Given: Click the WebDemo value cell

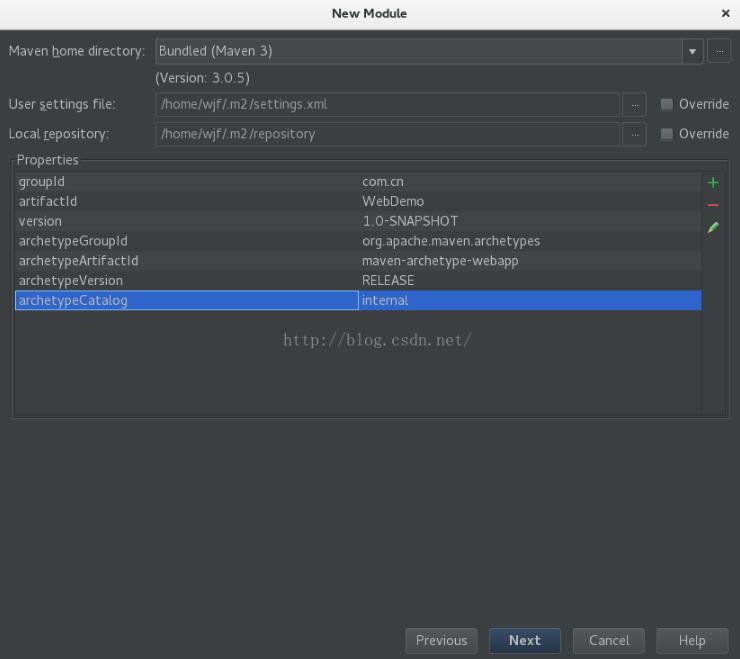Looking at the screenshot, I should click(x=530, y=202).
